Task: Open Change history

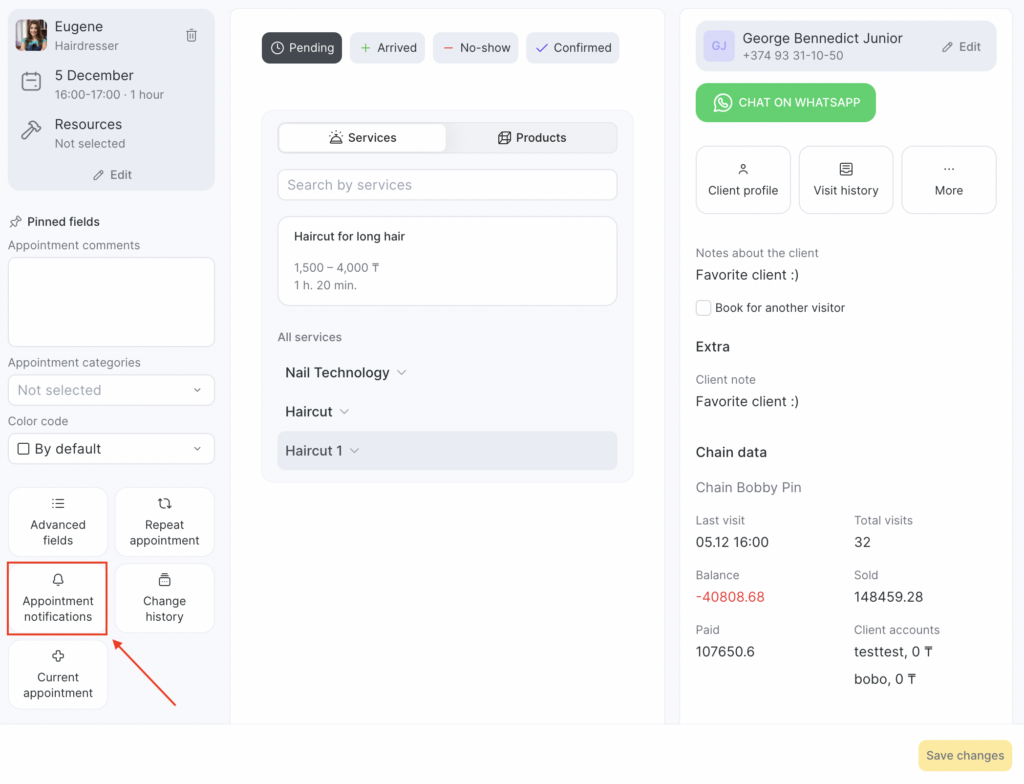Action: (164, 598)
